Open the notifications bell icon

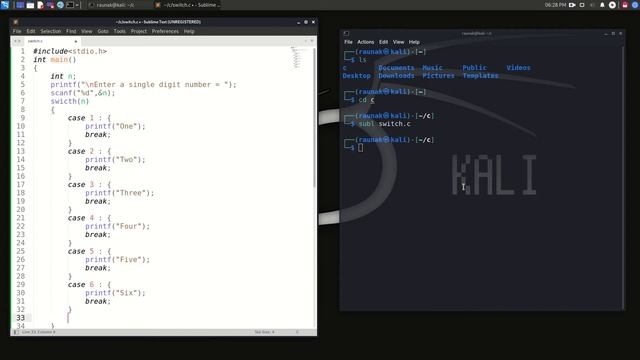tap(602, 5)
